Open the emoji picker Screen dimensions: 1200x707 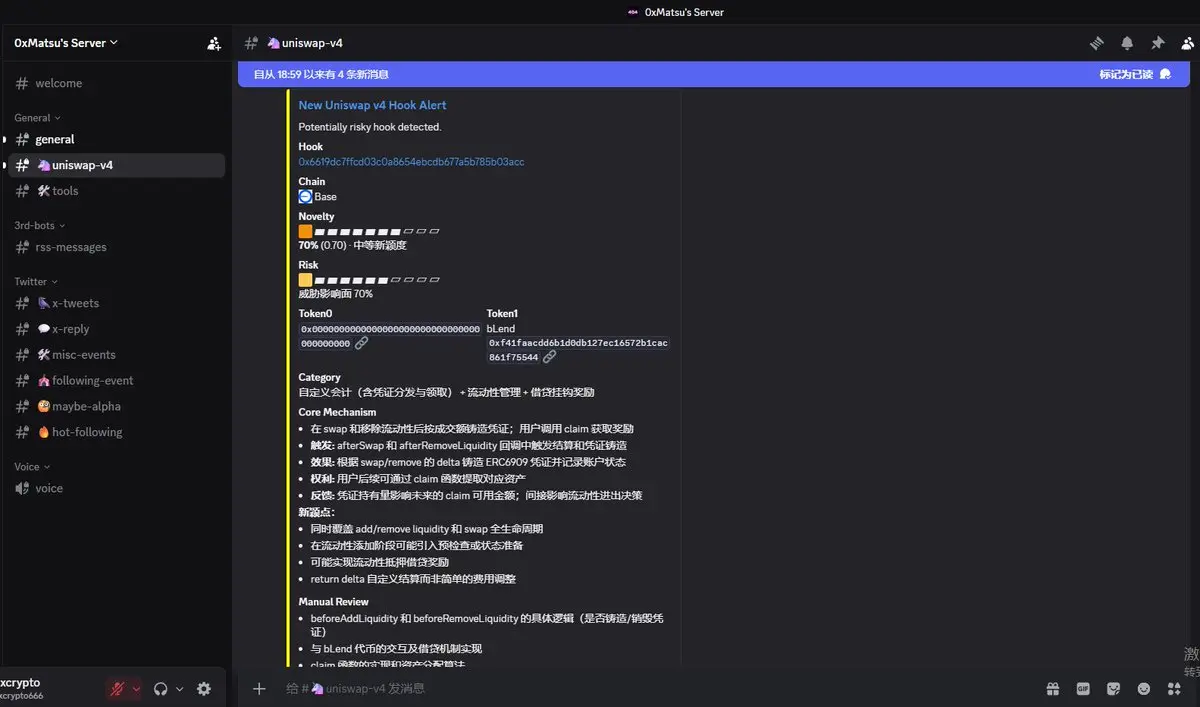[1144, 688]
